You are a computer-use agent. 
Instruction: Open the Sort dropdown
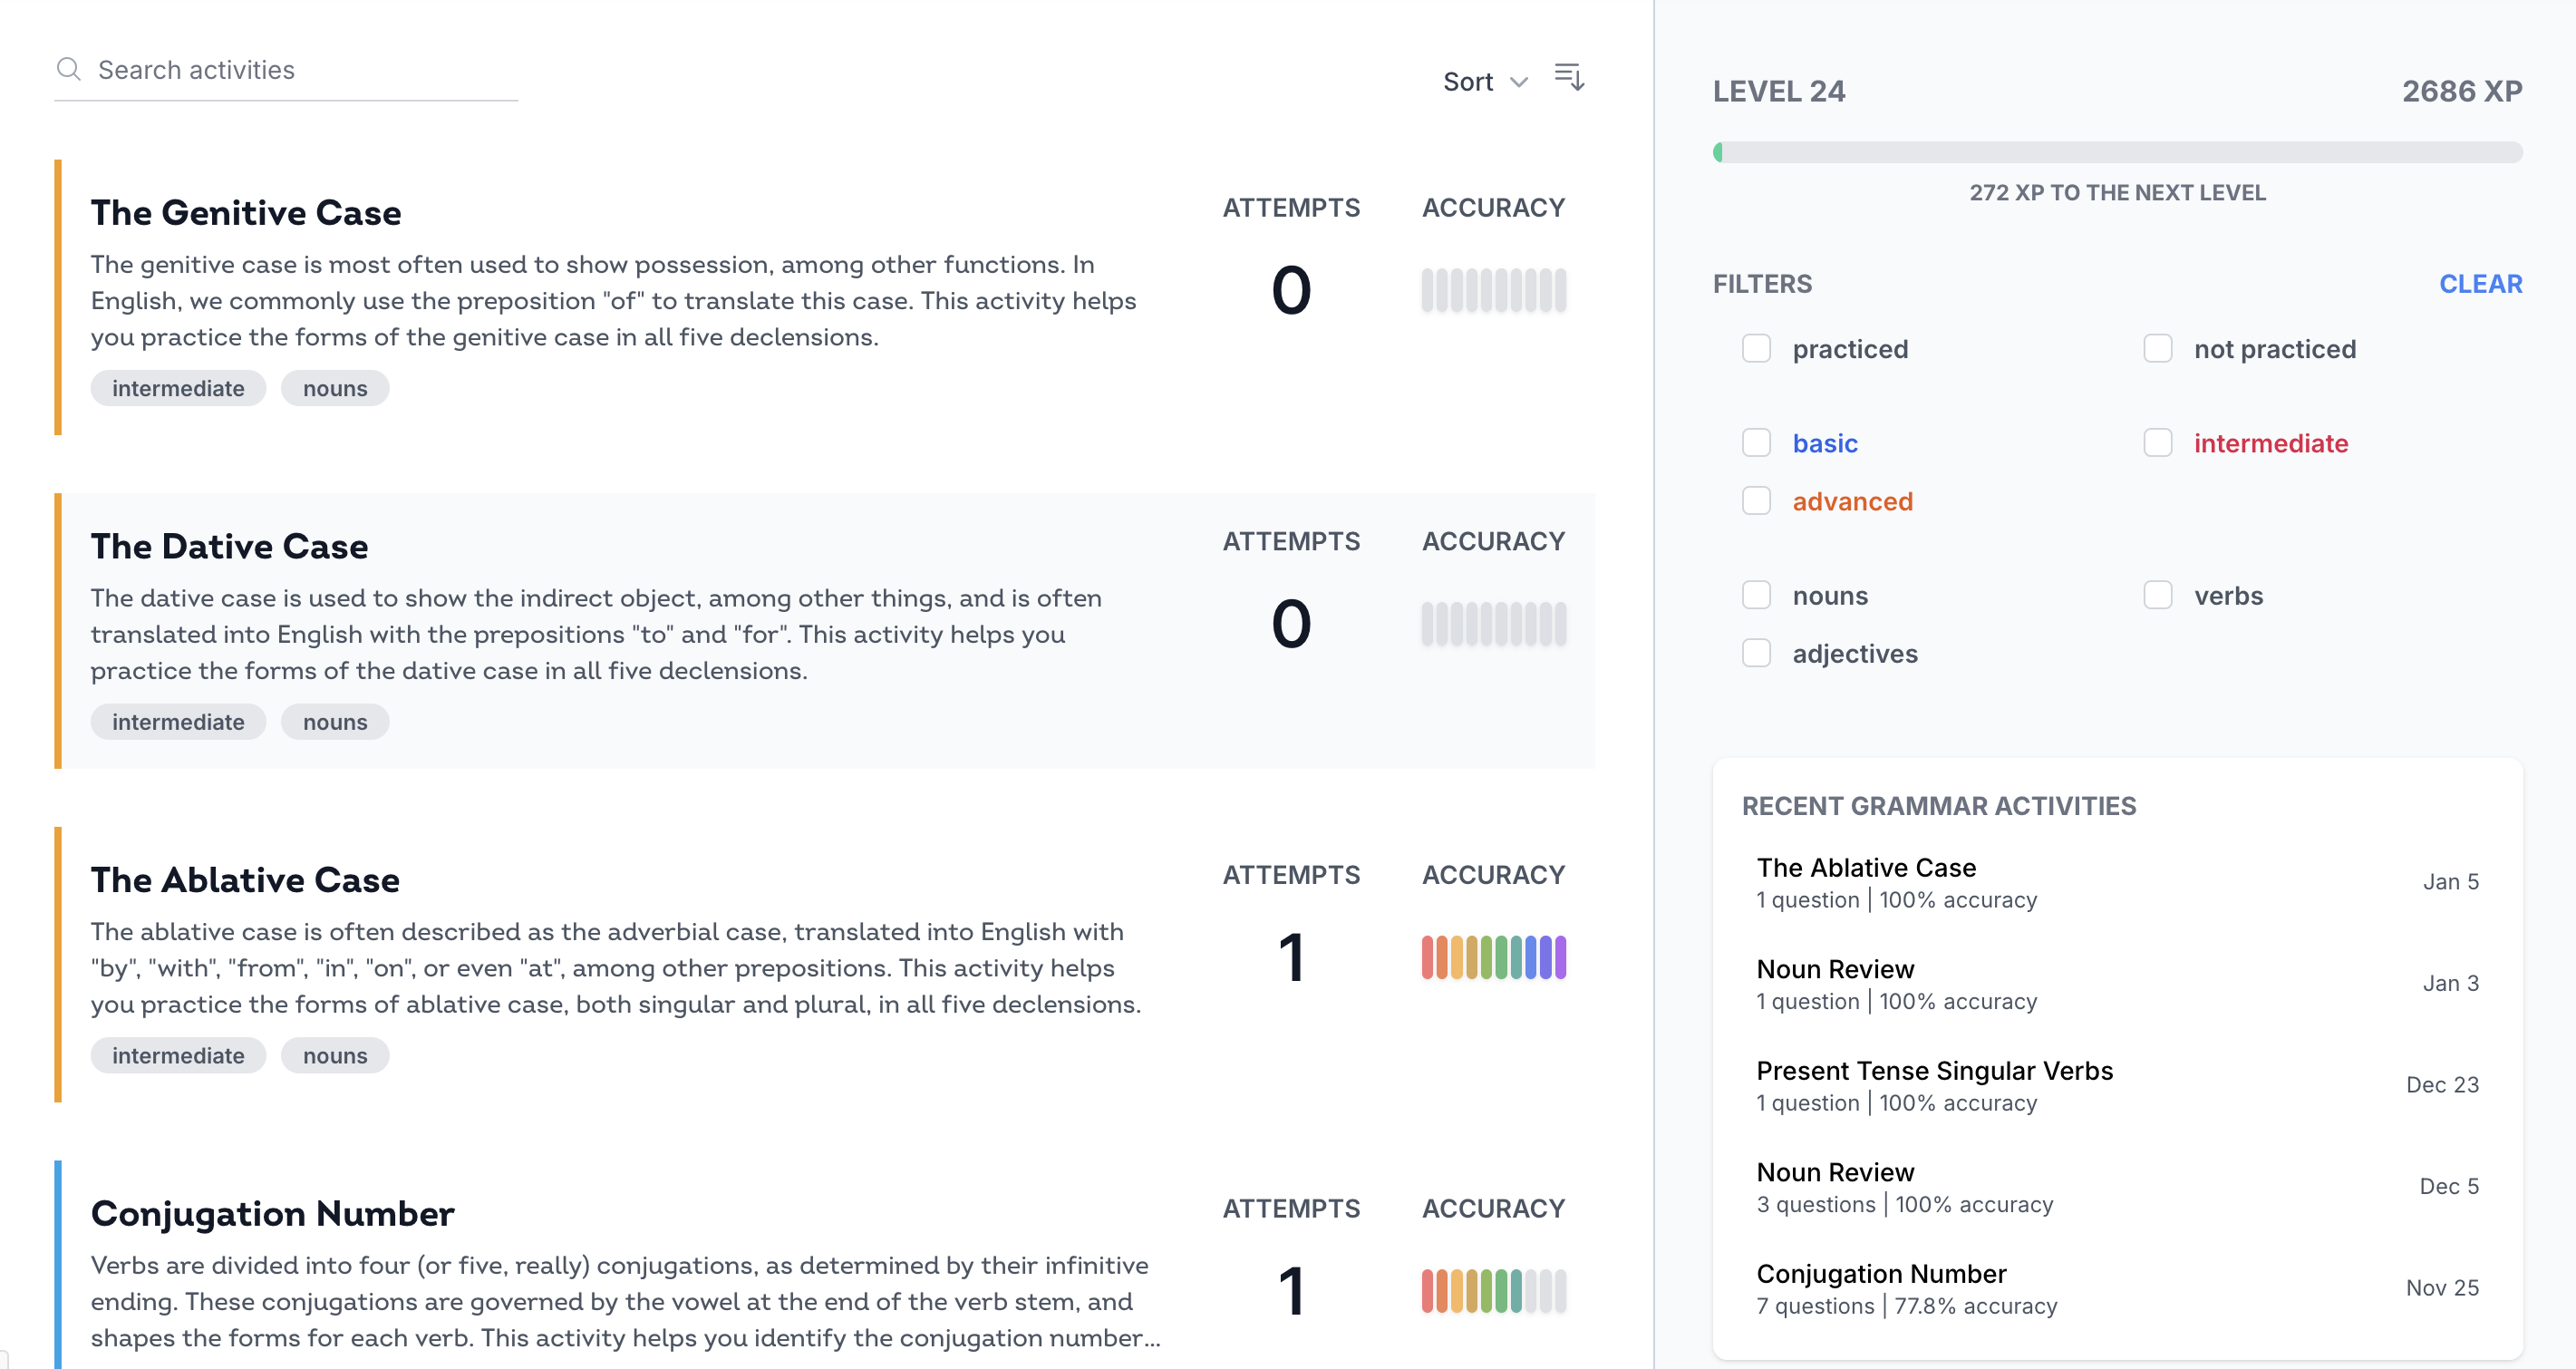click(1484, 82)
